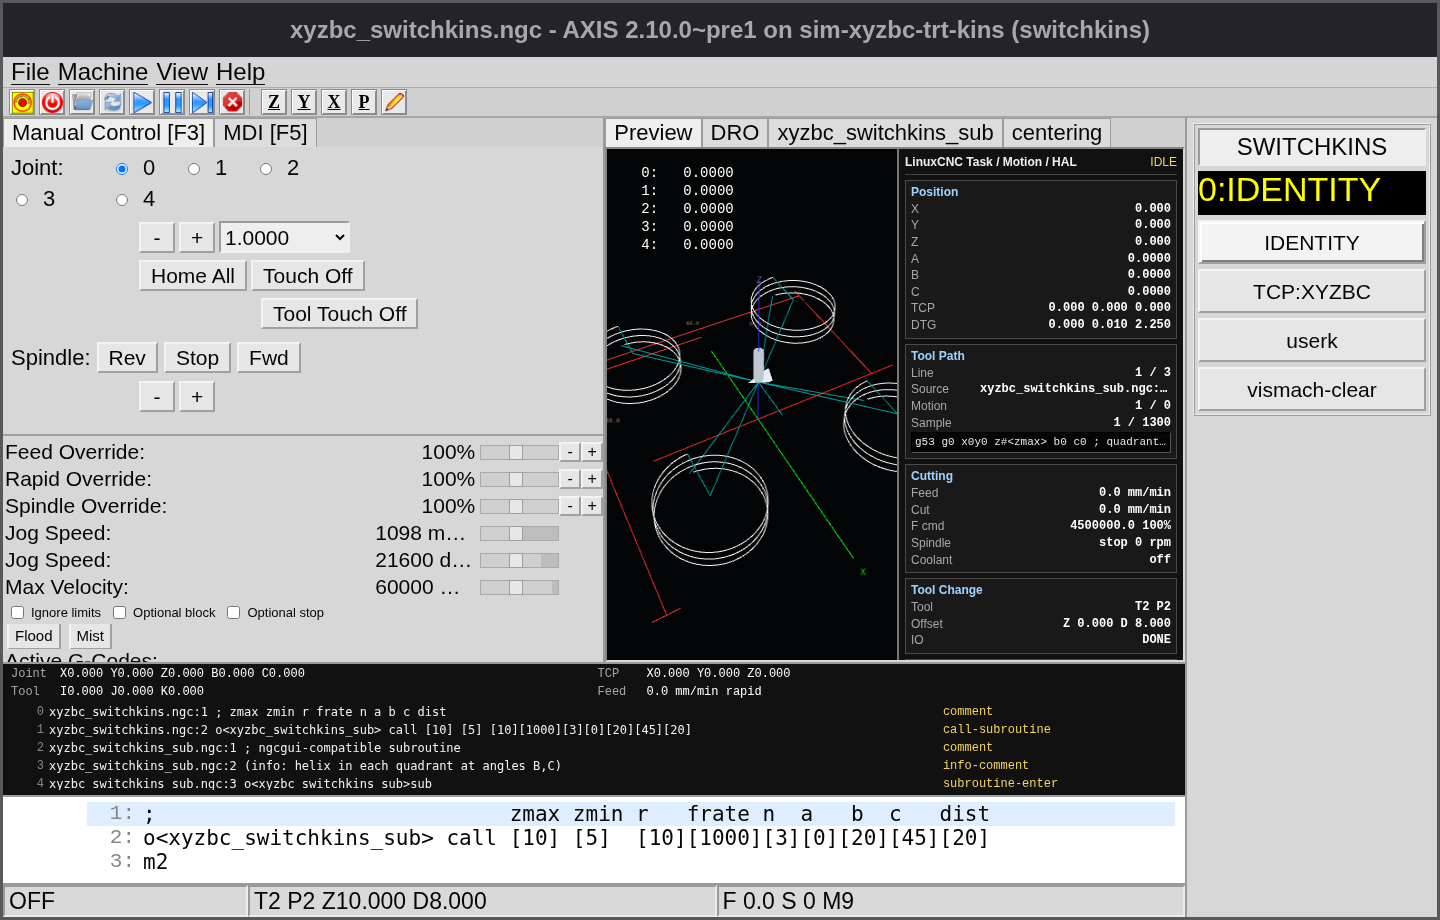The width and height of the screenshot is (1440, 920).
Task: Run the program with the play icon
Action: pos(142,102)
